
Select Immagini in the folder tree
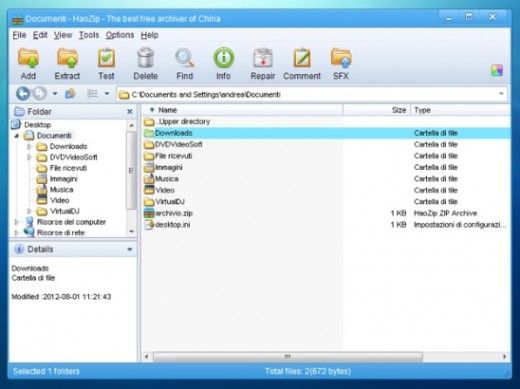(63, 179)
